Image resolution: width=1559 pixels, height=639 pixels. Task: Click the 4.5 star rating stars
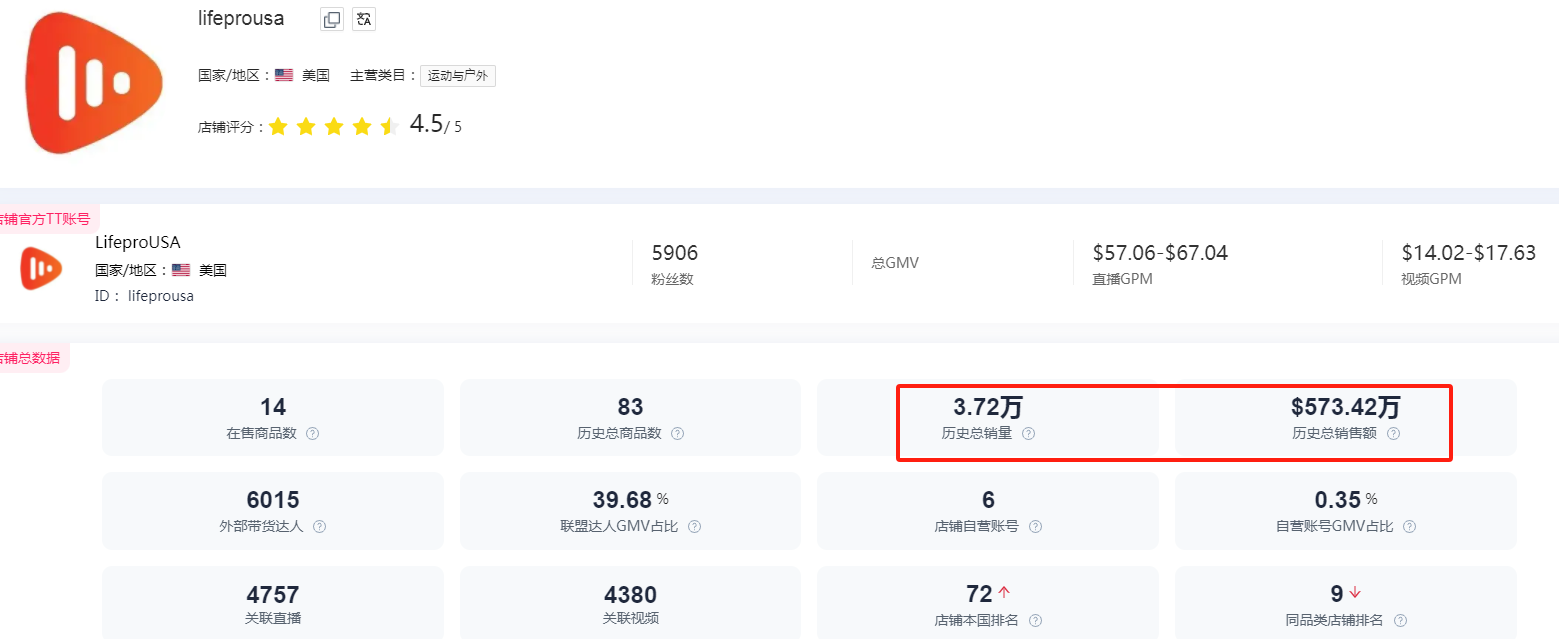click(x=333, y=127)
